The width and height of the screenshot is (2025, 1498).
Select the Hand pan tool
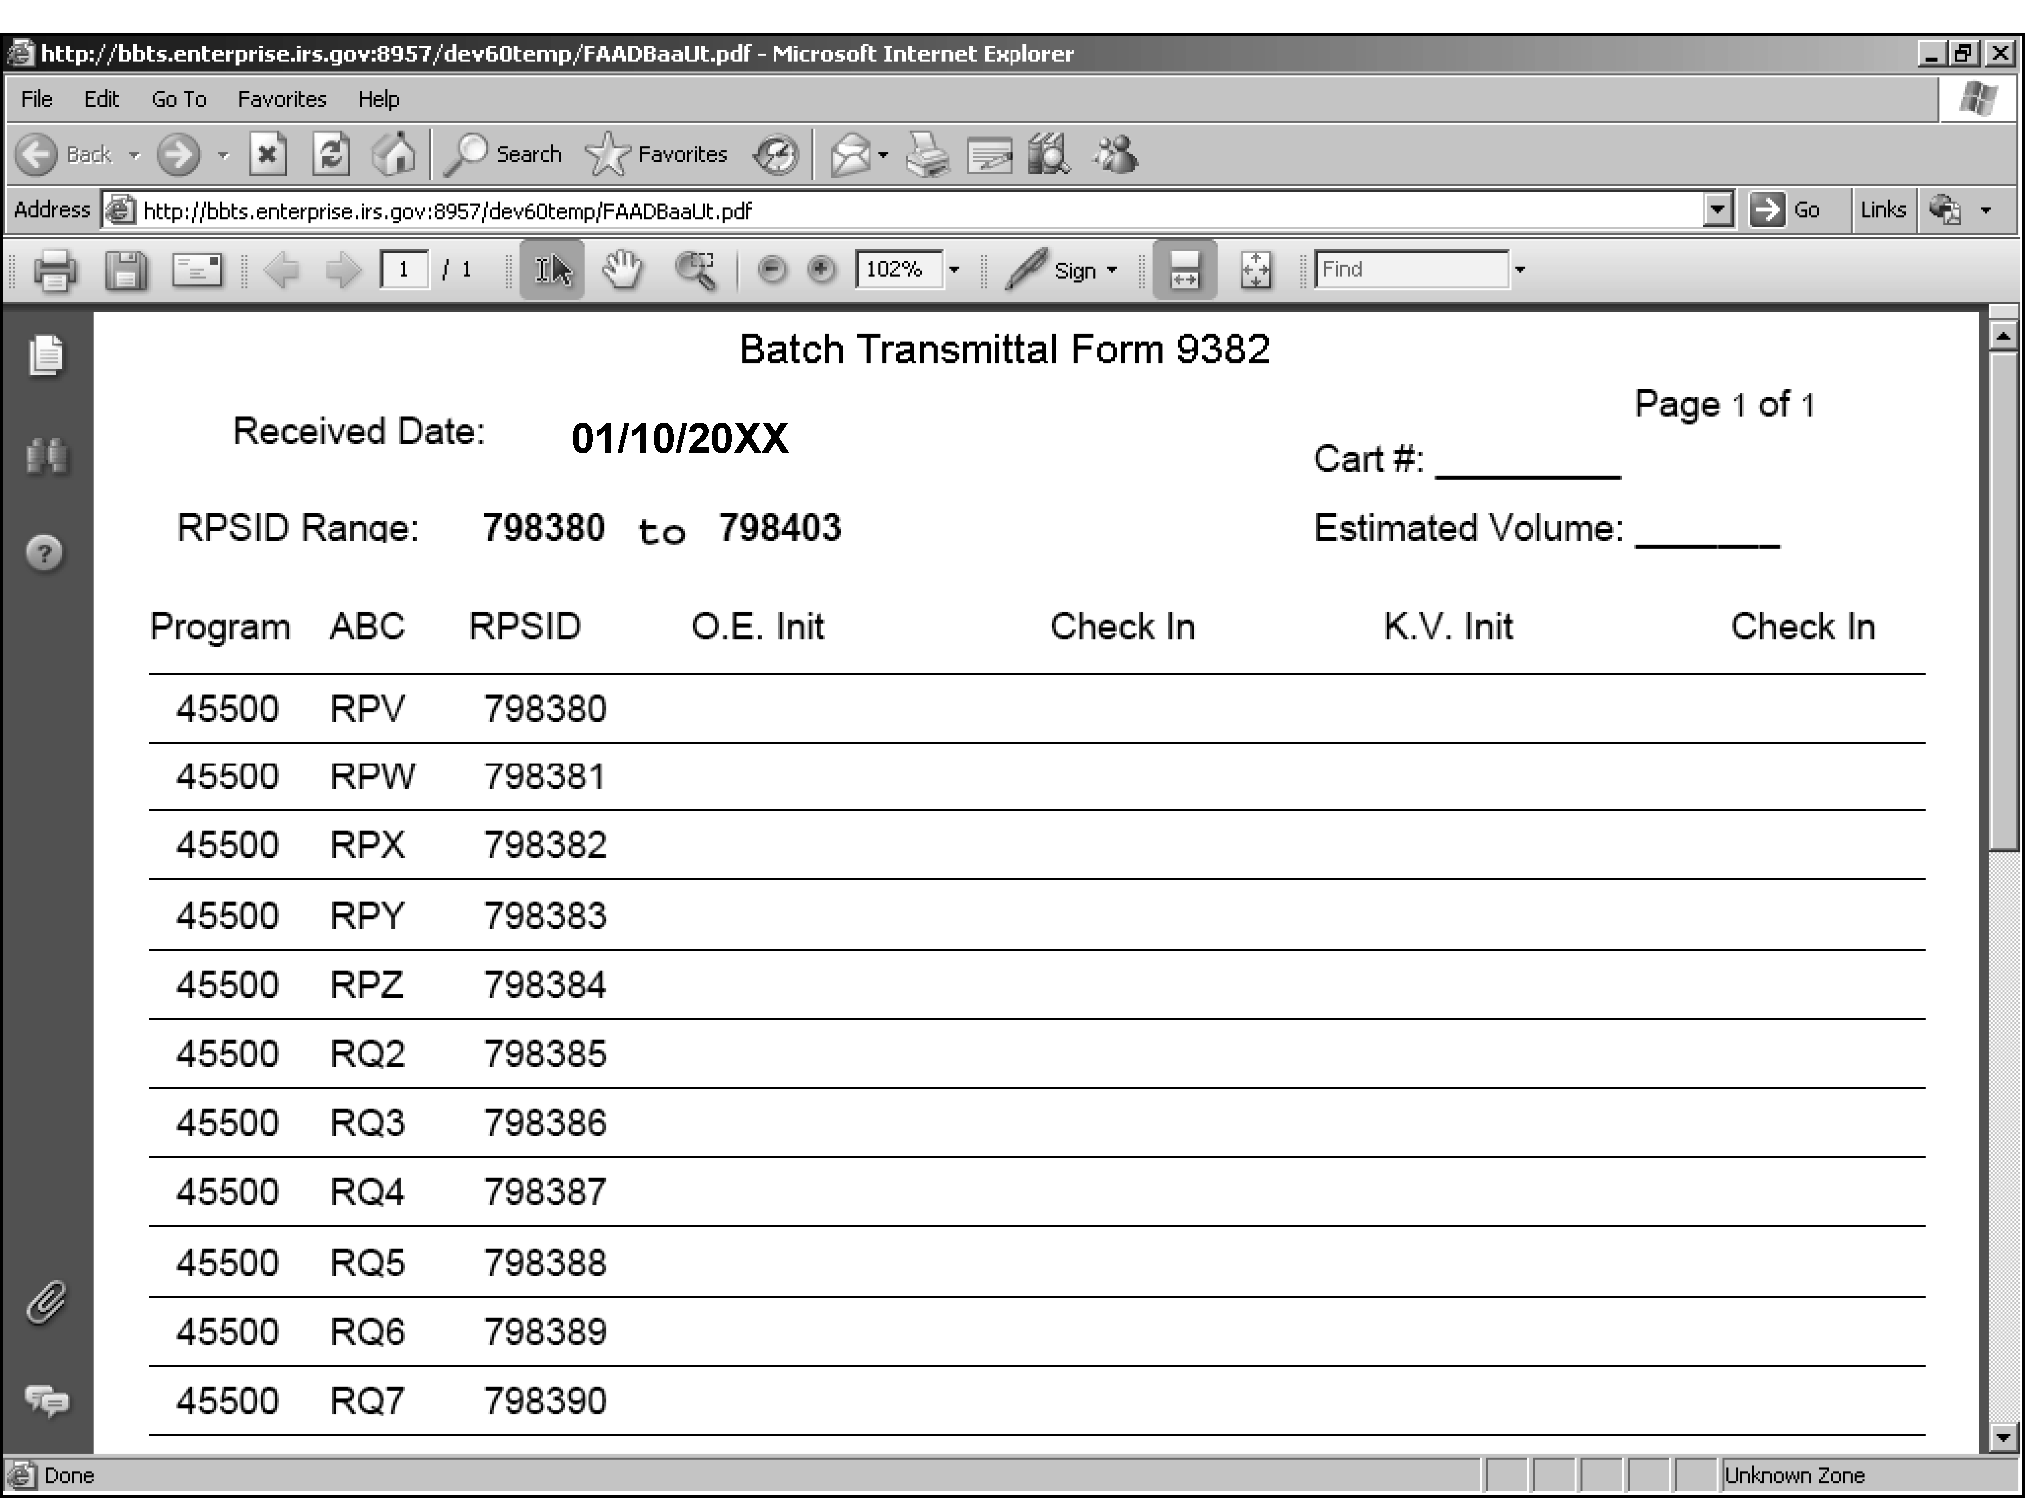point(622,270)
